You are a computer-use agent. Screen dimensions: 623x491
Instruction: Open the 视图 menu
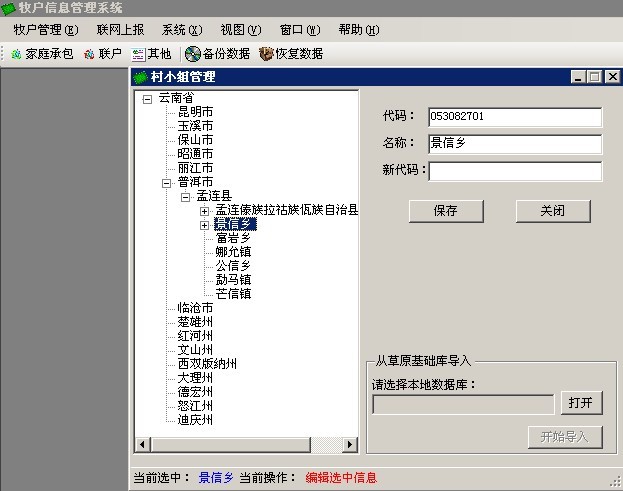tap(240, 30)
